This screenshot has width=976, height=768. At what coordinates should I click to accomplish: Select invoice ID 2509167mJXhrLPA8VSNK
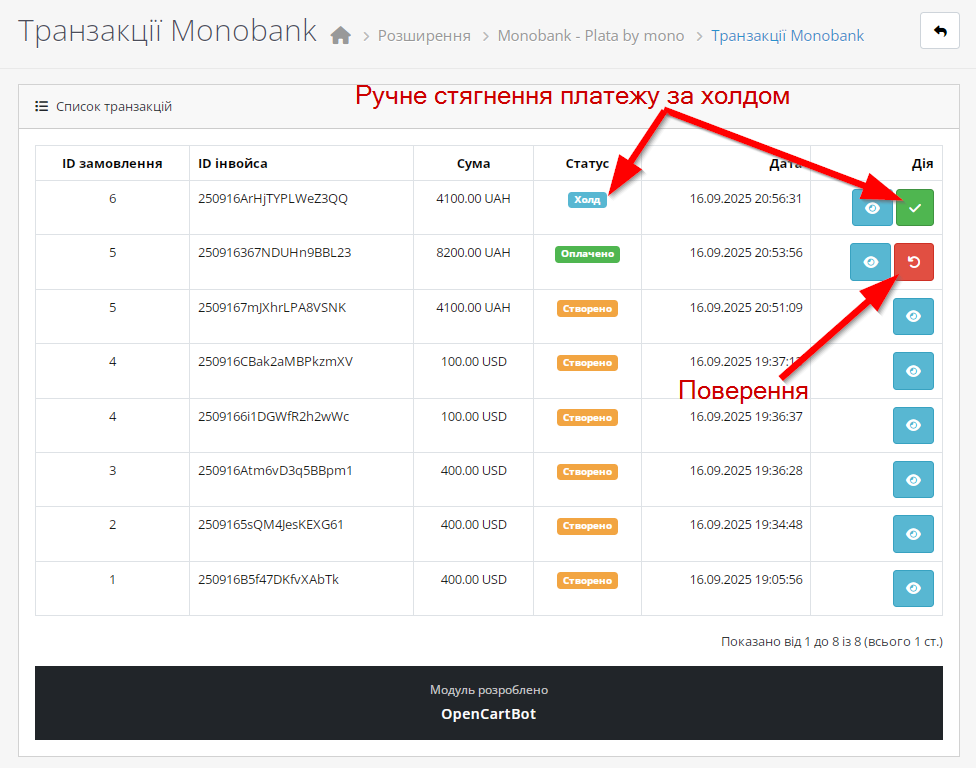(272, 307)
